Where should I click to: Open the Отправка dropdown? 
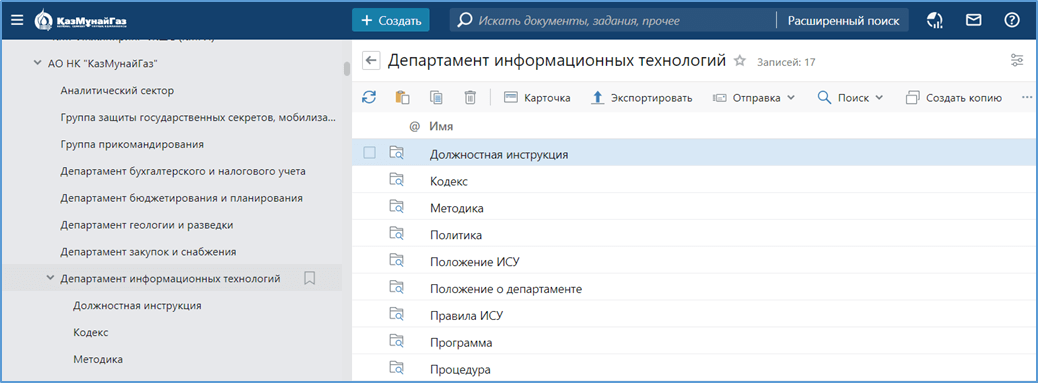tap(754, 98)
